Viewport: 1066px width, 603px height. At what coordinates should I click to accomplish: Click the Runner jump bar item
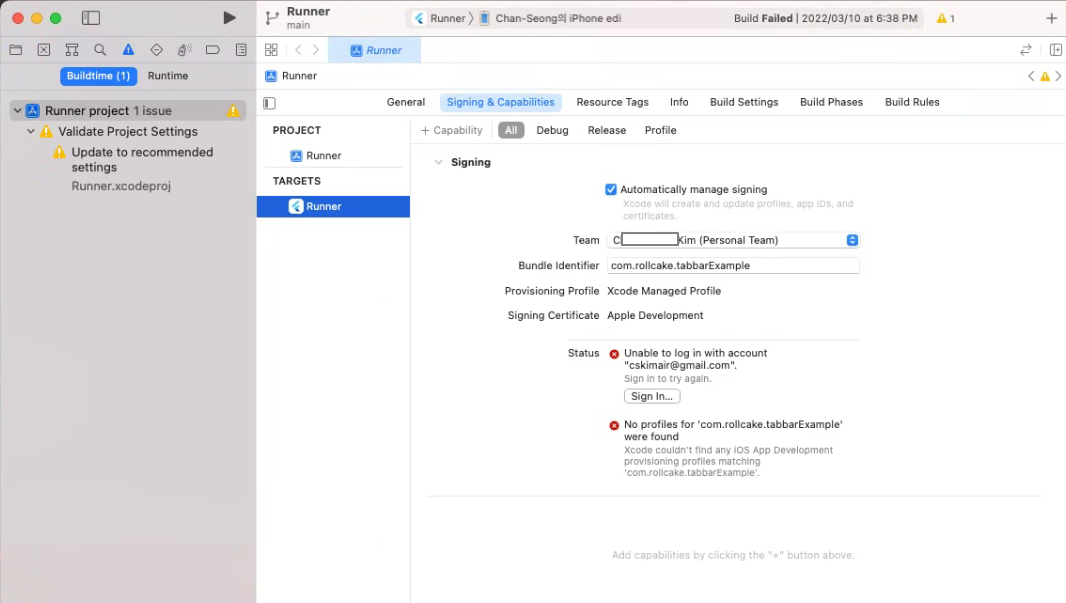tap(291, 76)
